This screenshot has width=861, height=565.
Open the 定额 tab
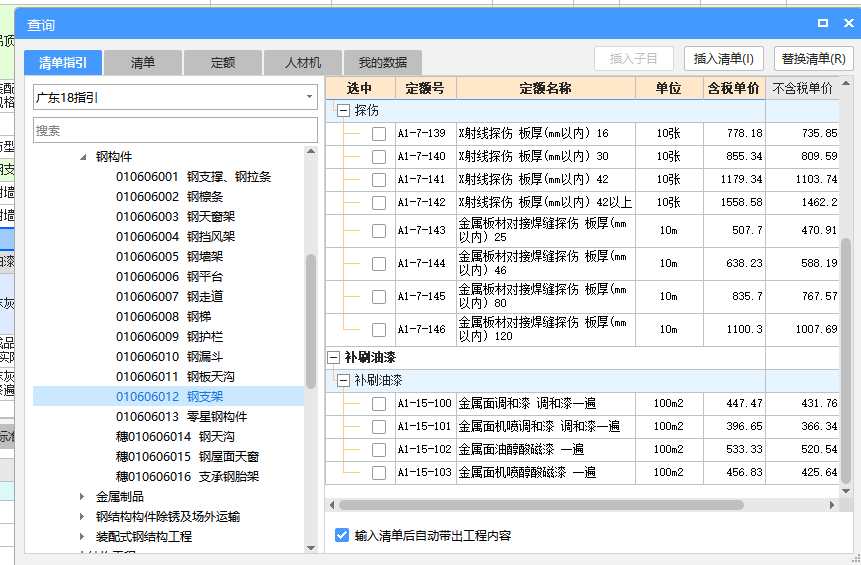[x=222, y=63]
